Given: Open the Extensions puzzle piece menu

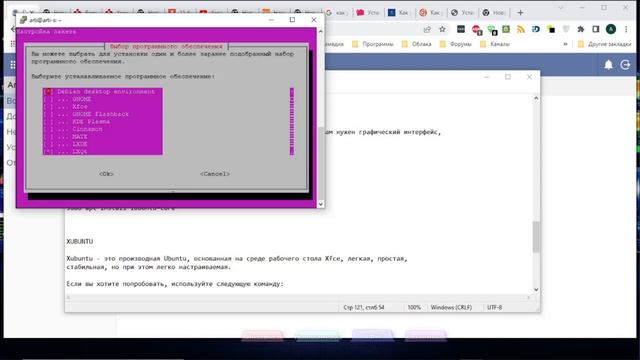Looking at the screenshot, I should pyautogui.click(x=581, y=29).
